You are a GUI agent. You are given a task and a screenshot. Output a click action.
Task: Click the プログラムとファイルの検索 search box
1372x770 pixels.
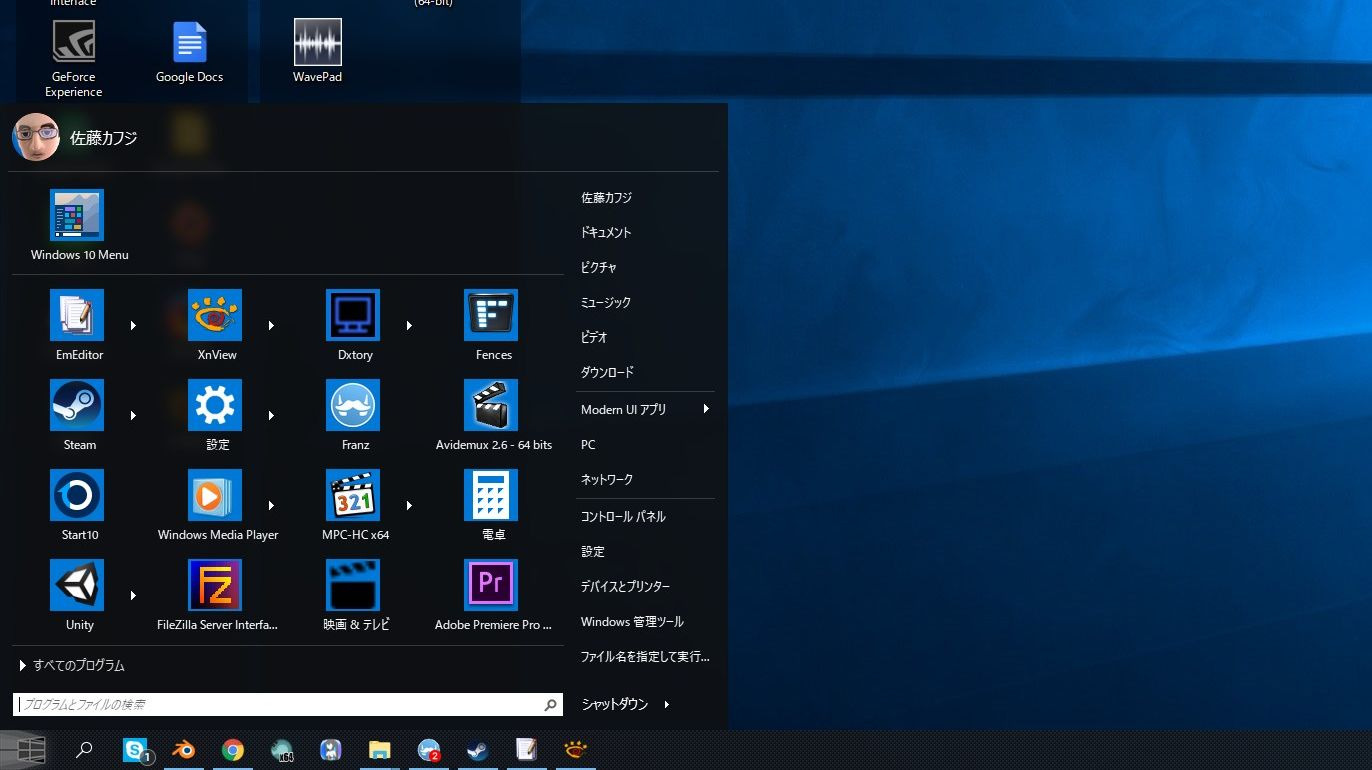coord(288,705)
